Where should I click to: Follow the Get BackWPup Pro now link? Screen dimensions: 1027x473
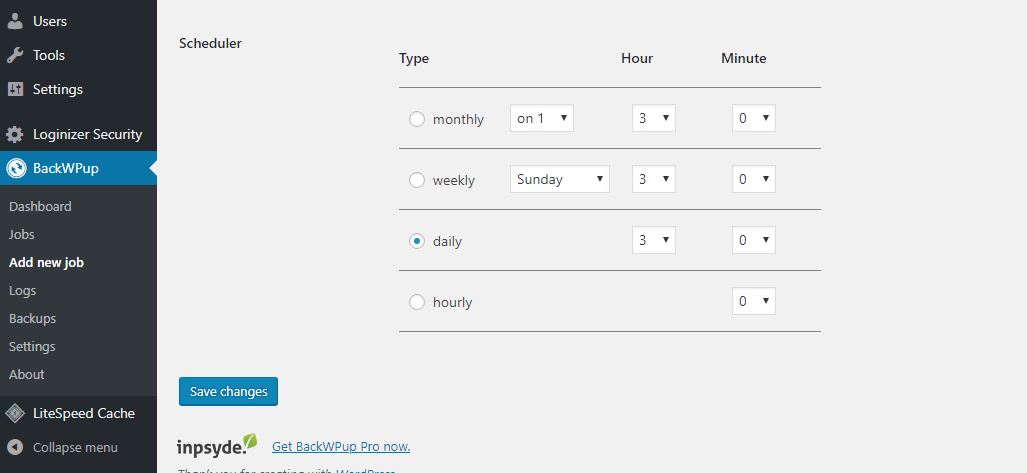coord(341,447)
